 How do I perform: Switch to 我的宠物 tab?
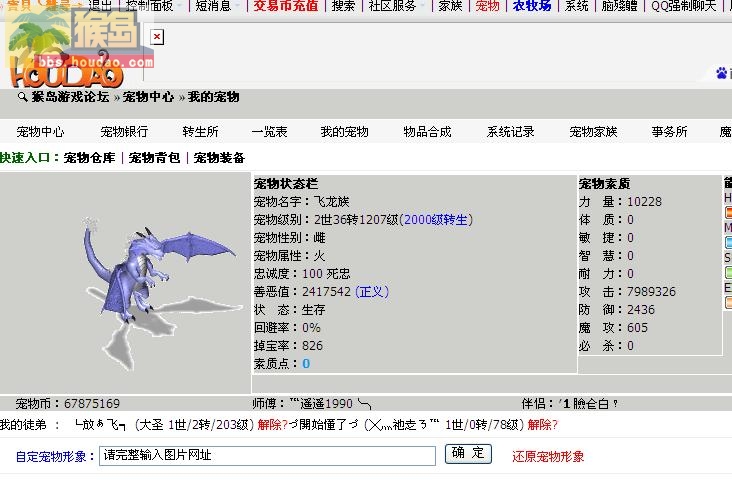345,132
